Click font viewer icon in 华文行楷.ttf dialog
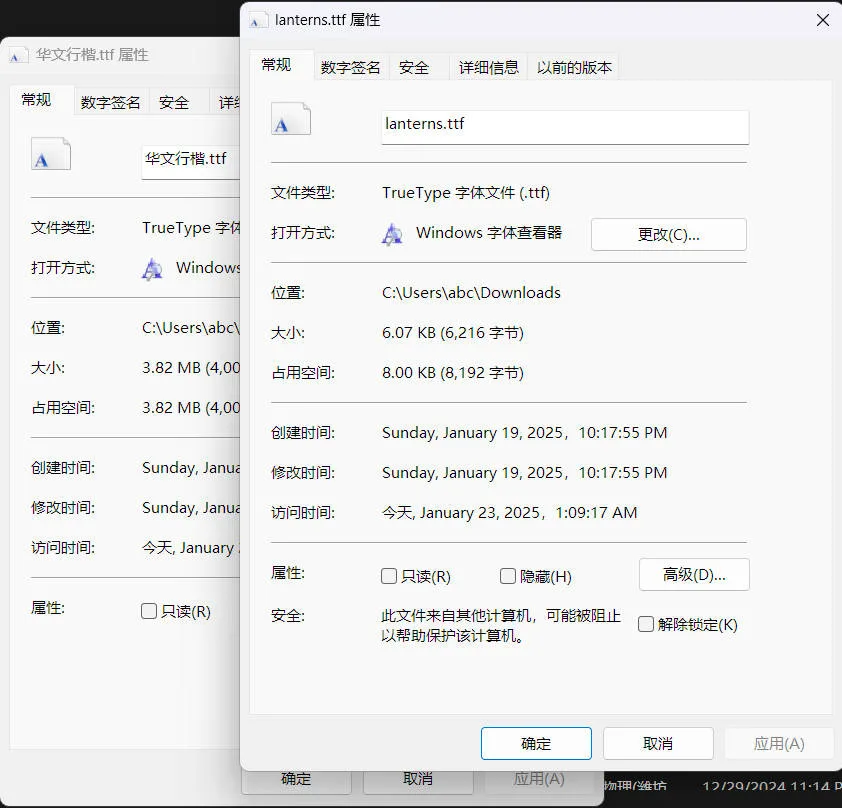The width and height of the screenshot is (842, 808). (153, 268)
